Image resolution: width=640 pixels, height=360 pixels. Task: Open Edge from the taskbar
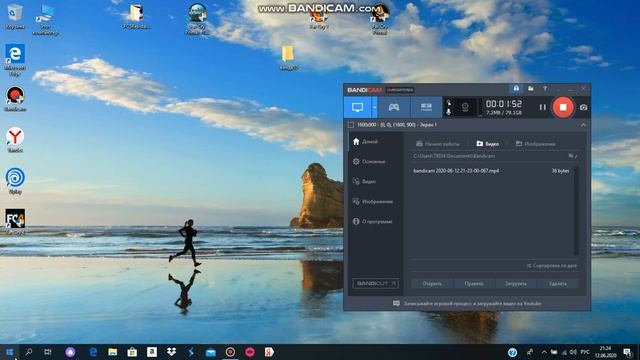93,352
